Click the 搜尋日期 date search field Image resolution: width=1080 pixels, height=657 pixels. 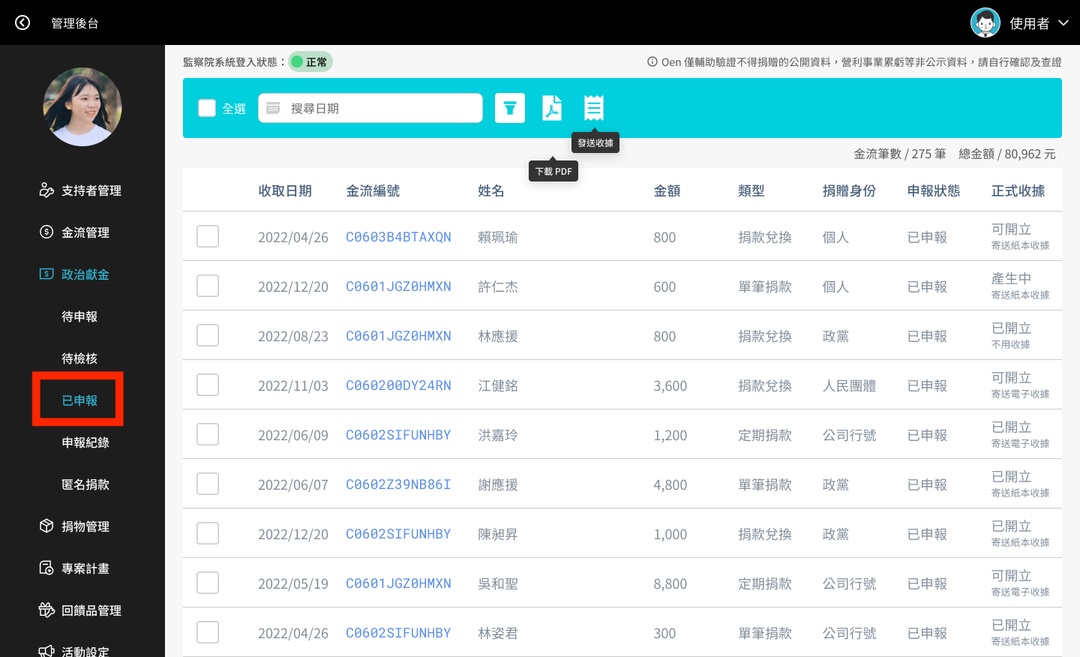(x=370, y=107)
